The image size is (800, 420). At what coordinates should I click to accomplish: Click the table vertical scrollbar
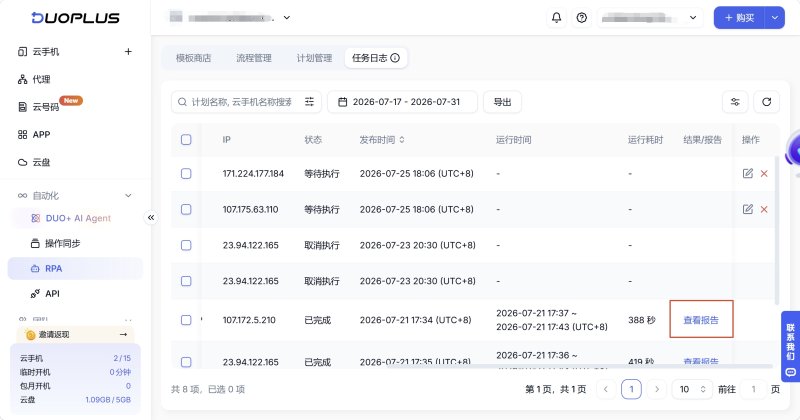(777, 230)
